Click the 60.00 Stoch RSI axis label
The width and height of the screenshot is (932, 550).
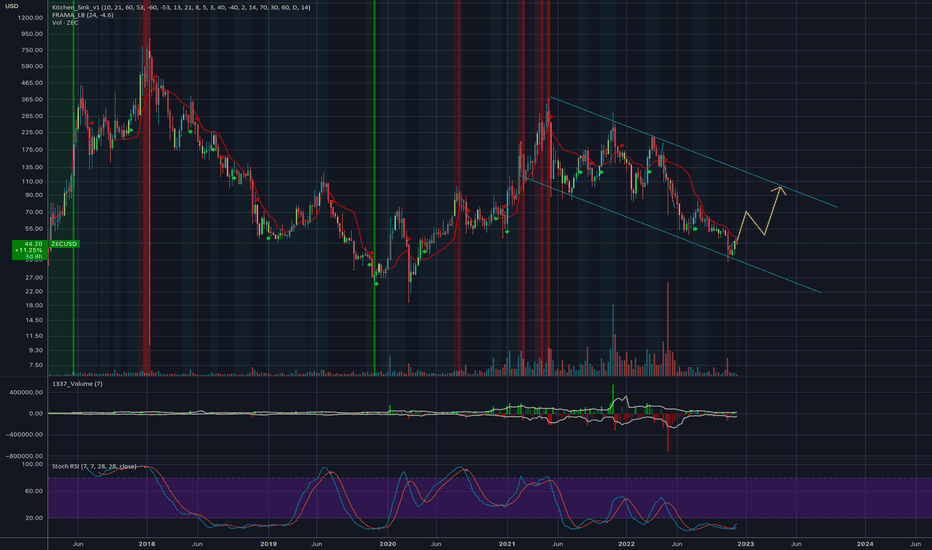(x=34, y=491)
